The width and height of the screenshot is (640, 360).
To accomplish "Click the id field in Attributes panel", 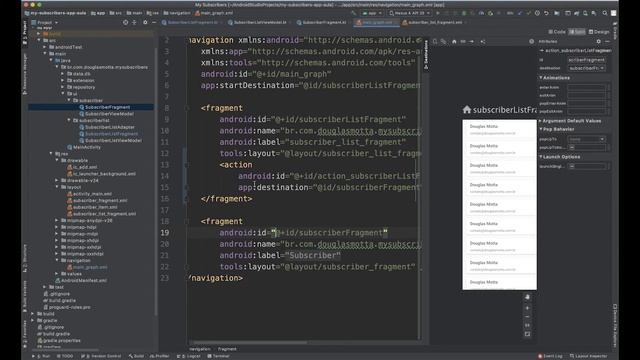I will (x=586, y=60).
